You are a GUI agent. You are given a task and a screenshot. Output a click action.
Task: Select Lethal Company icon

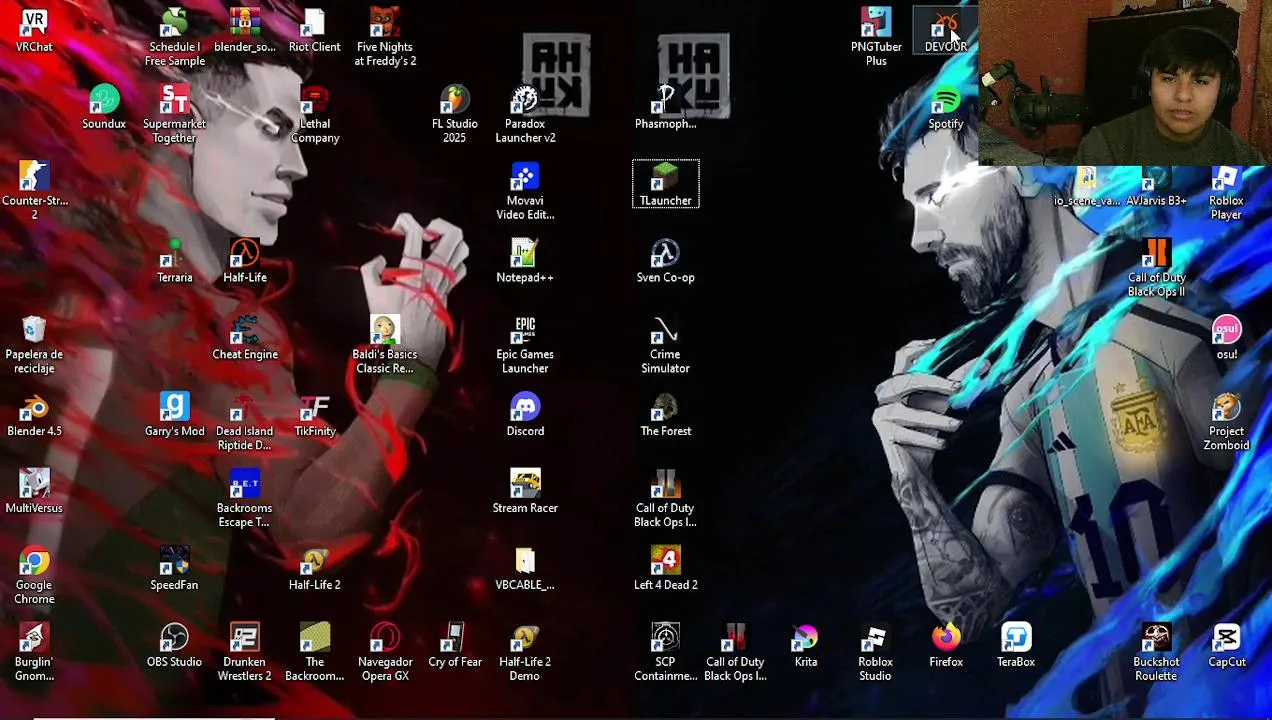click(x=315, y=115)
